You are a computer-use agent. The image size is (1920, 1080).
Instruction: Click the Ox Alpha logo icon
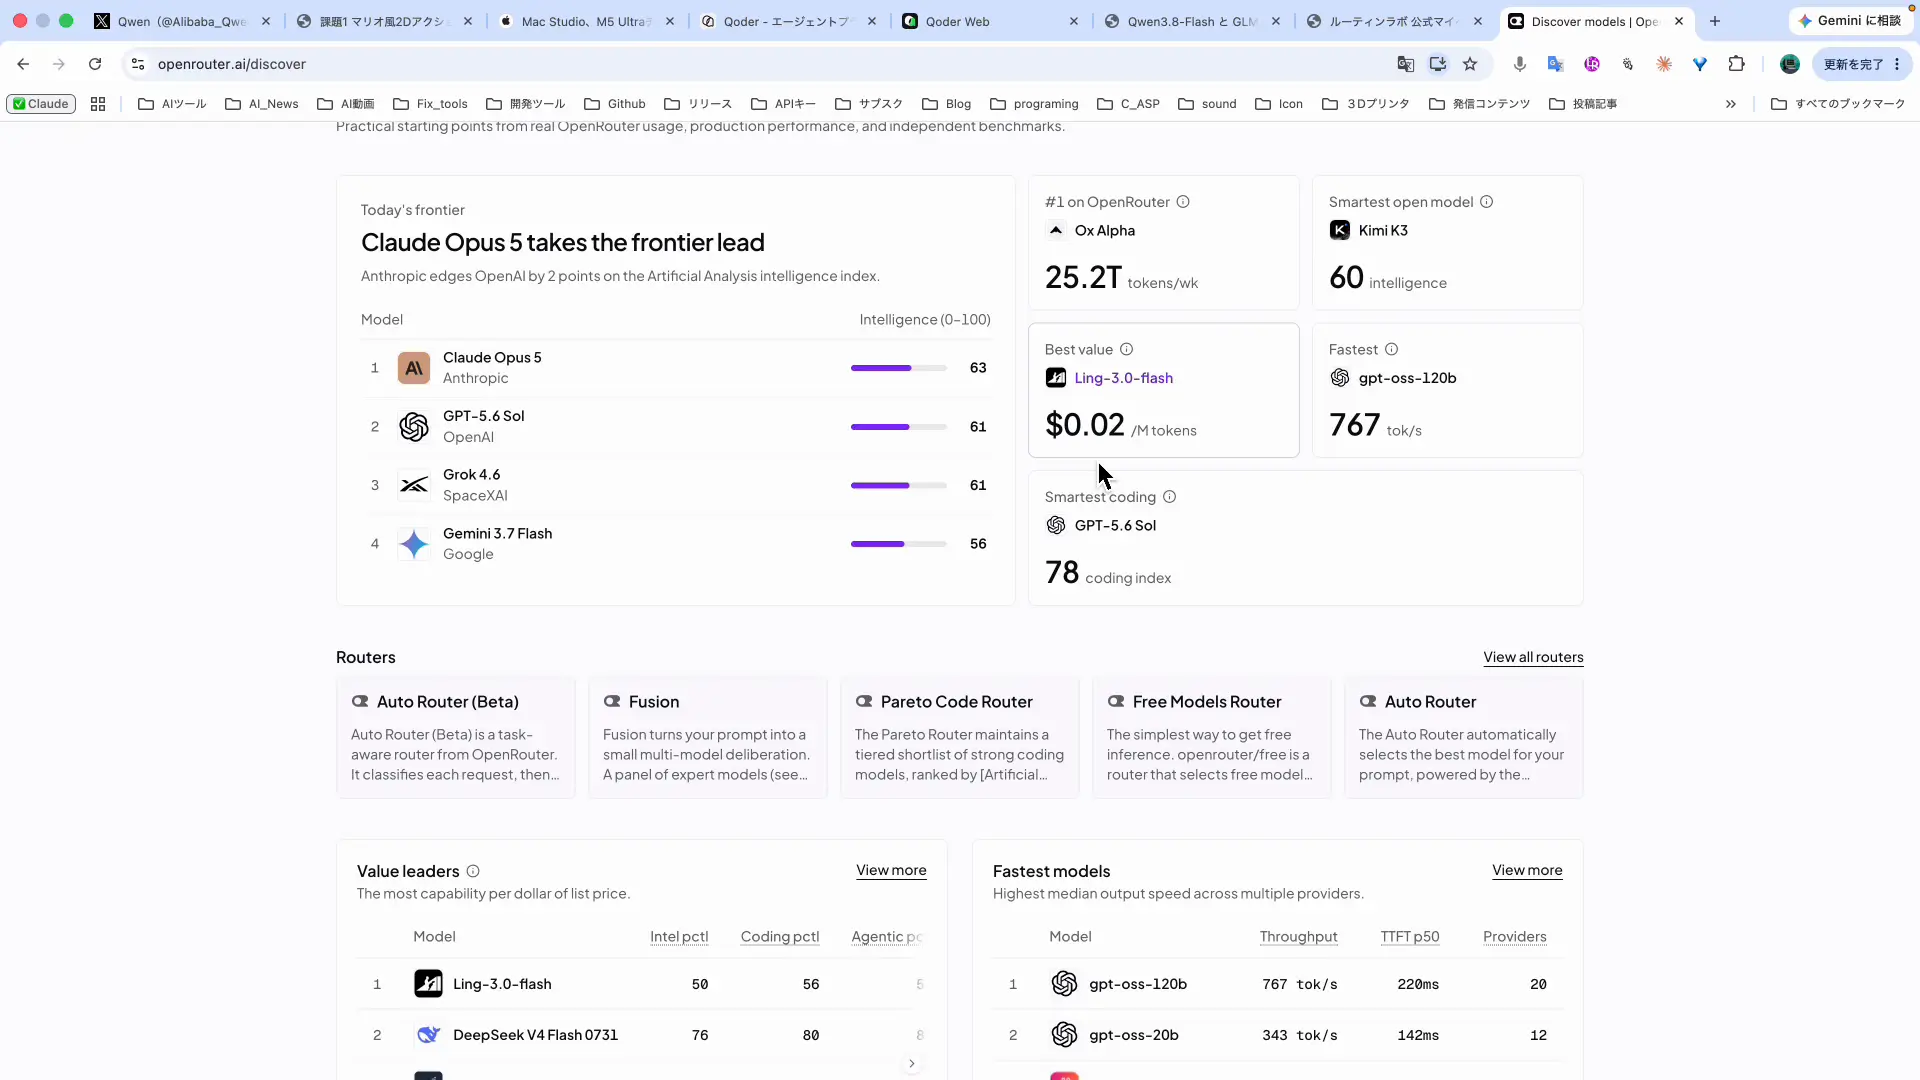tap(1056, 231)
